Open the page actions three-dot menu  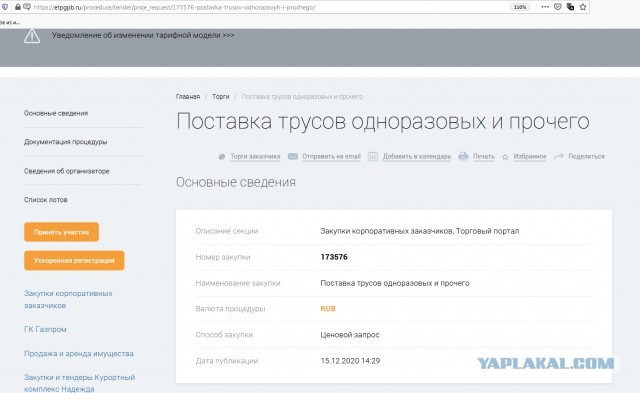(545, 7)
